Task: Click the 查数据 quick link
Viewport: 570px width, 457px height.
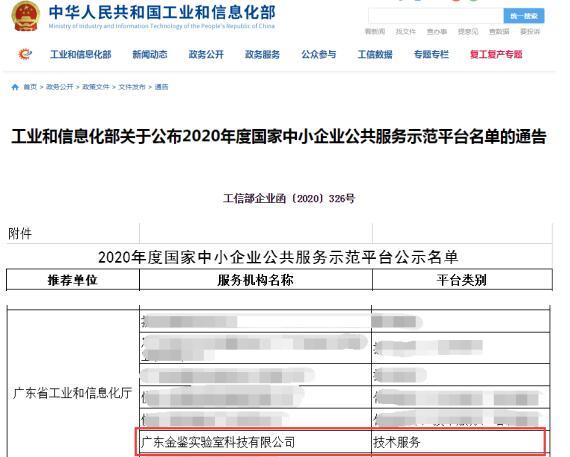Action: click(499, 32)
